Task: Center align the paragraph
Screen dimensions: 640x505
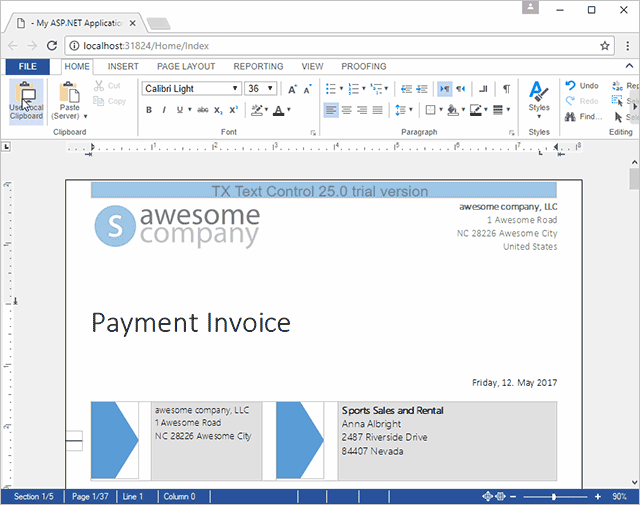Action: pos(346,110)
